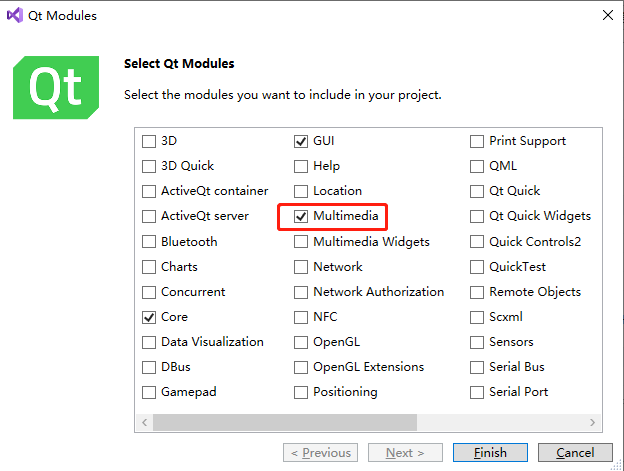Screen dimensions: 624x471
Task: Tick the Remote Objects checkbox
Action: click(x=477, y=292)
